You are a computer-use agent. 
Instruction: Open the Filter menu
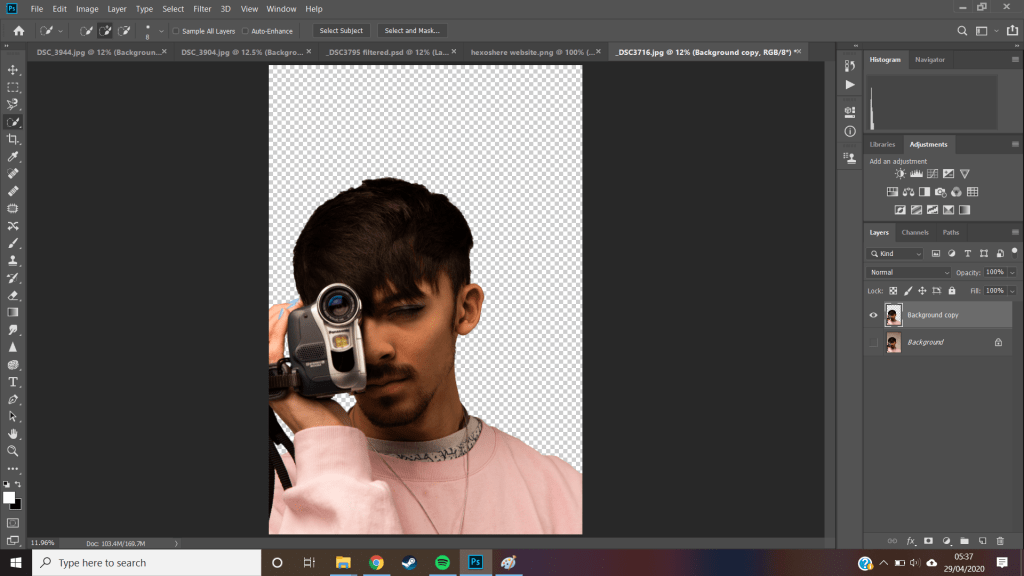[x=202, y=9]
